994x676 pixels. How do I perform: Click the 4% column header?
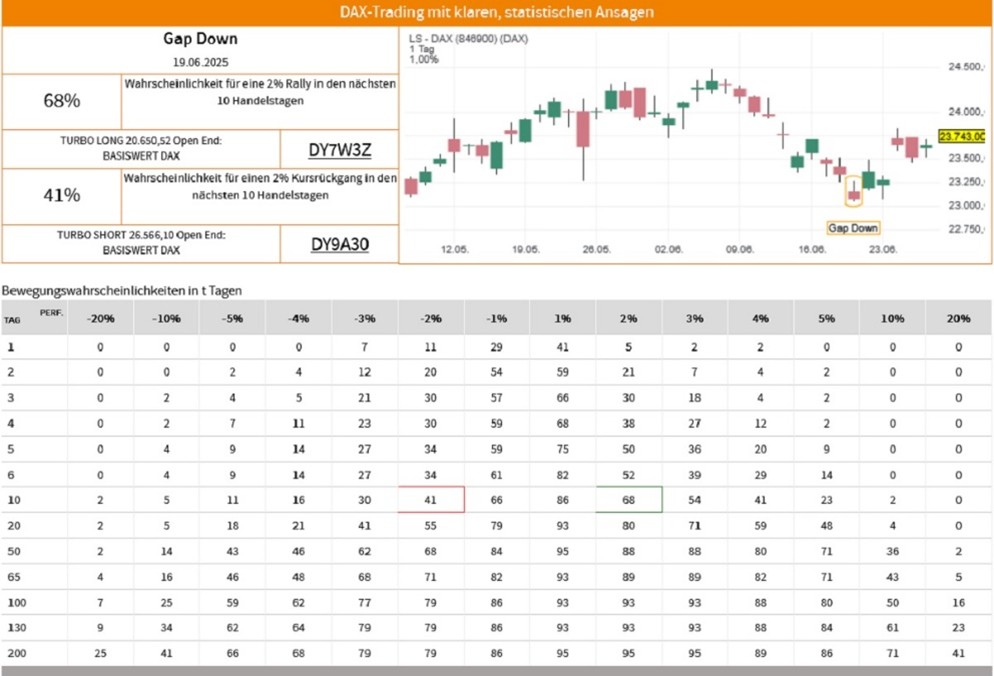(761, 318)
